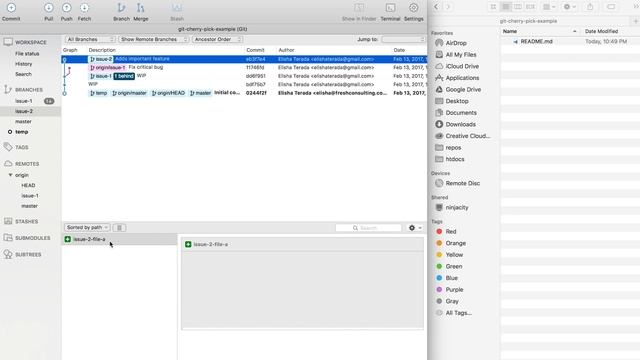Image resolution: width=640 pixels, height=360 pixels.
Task: Select commit bdf75b7 WIP row
Action: [x=244, y=84]
